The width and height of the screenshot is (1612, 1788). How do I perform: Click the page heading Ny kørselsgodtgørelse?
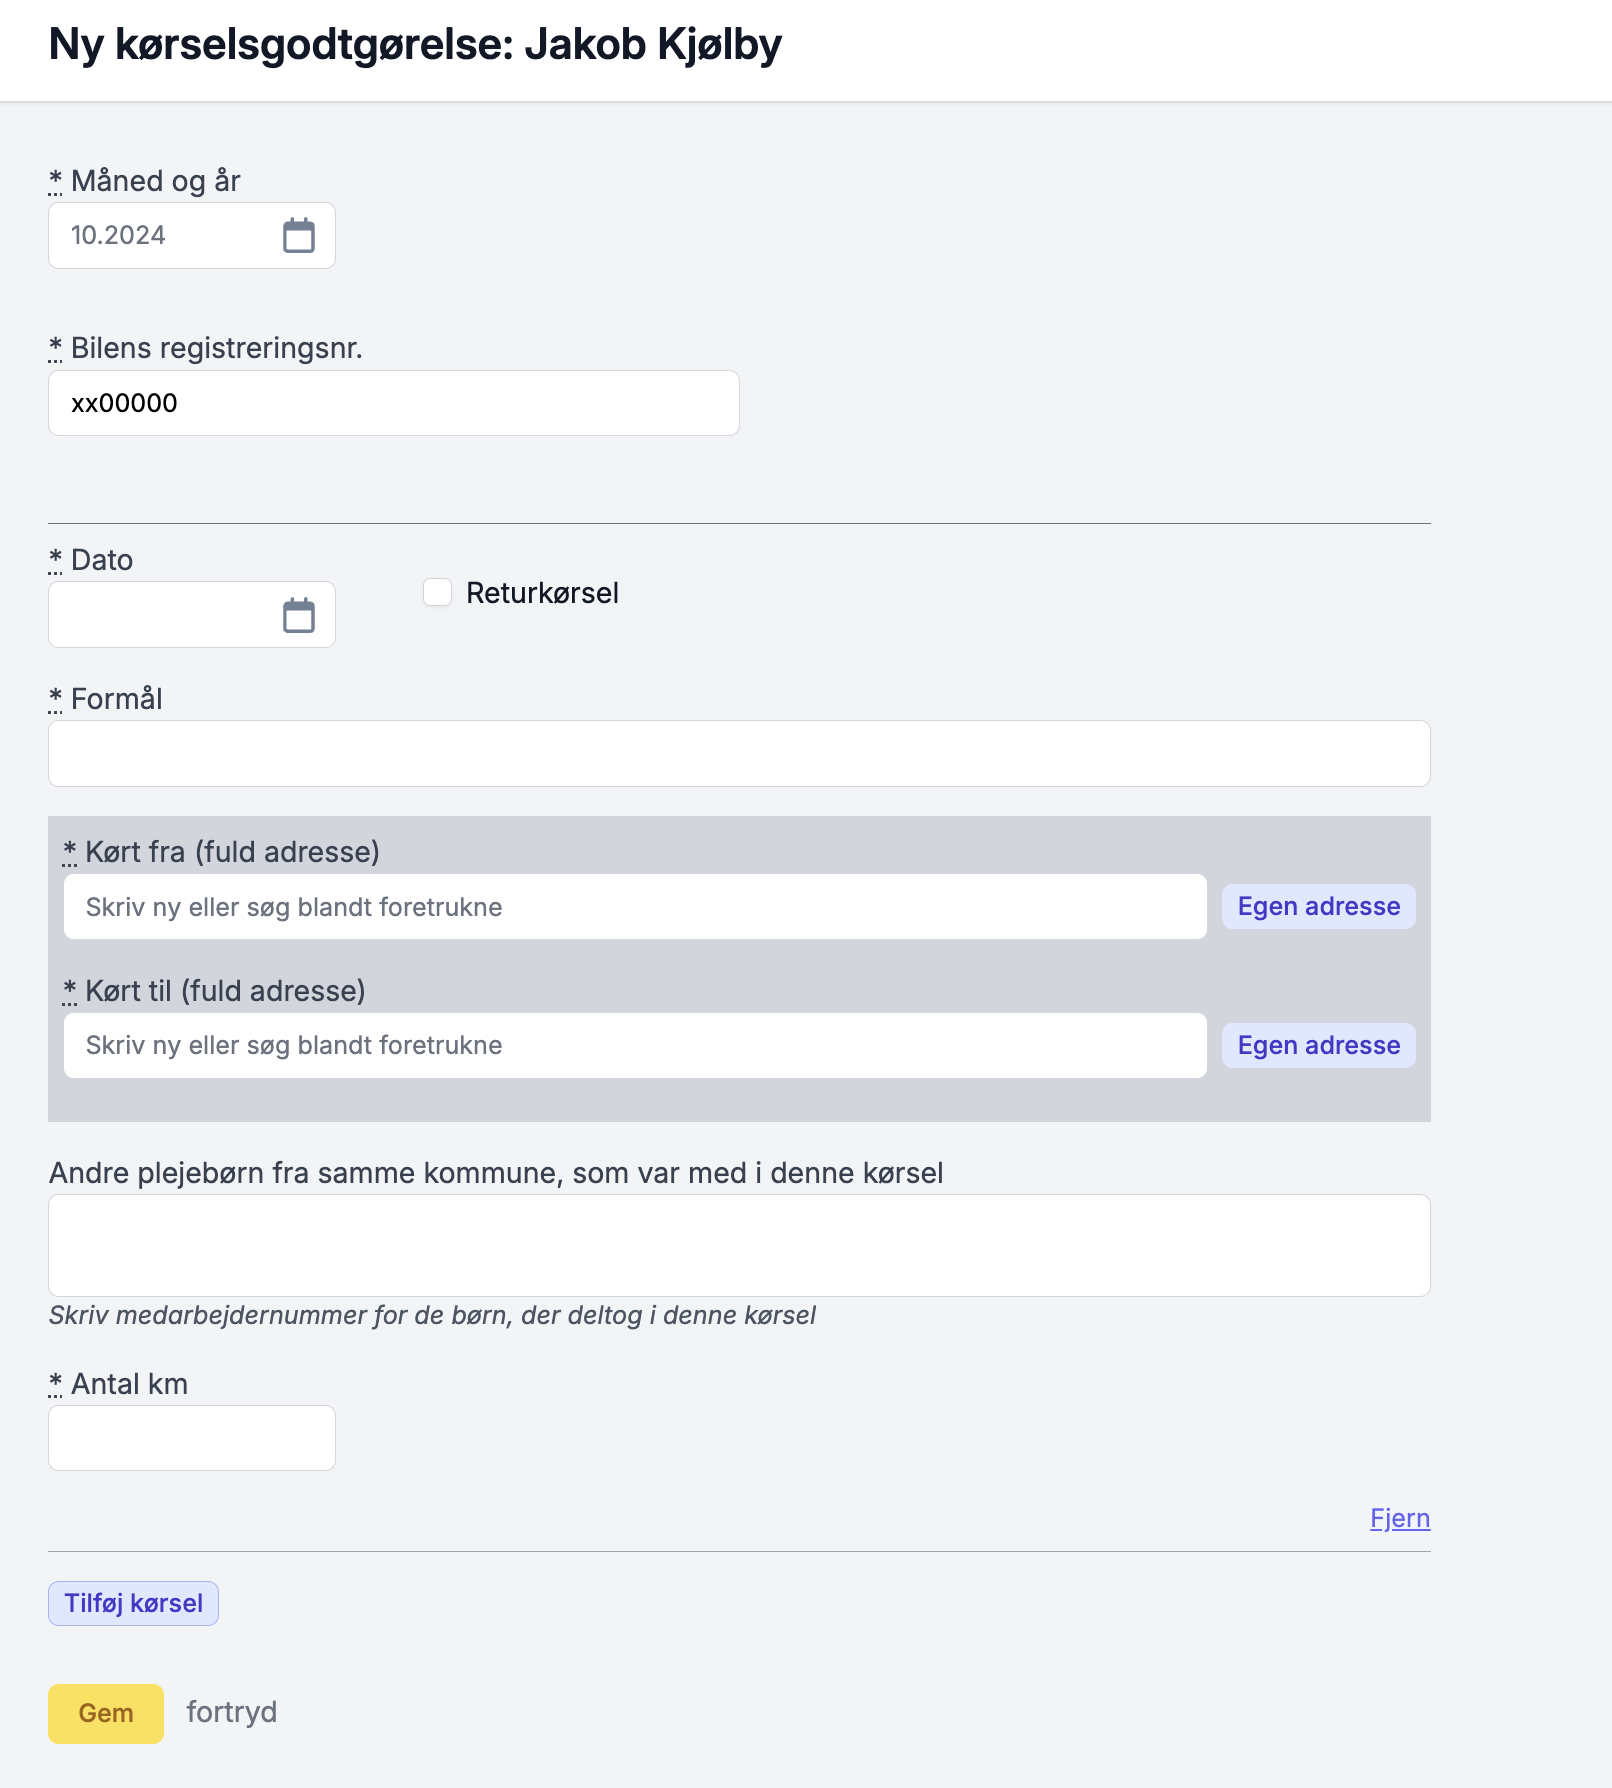[414, 45]
